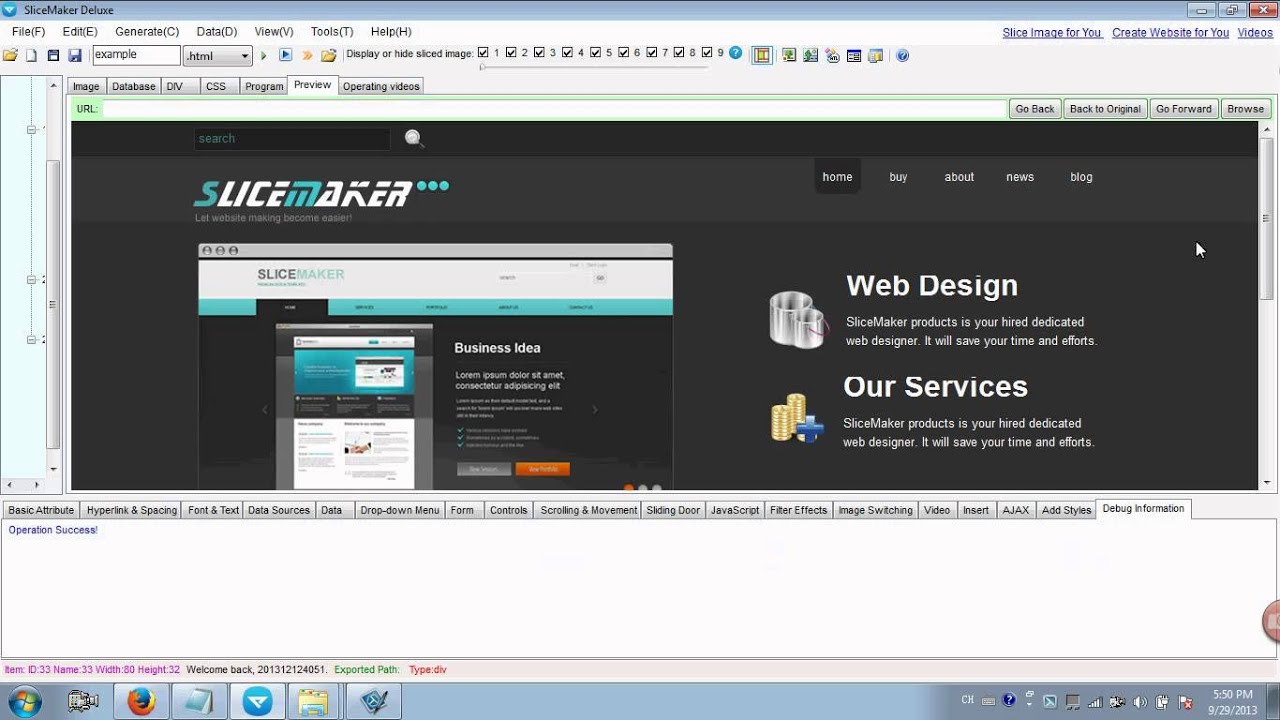Click the blue boxed play preview icon
The image size is (1280, 720).
[x=285, y=55]
